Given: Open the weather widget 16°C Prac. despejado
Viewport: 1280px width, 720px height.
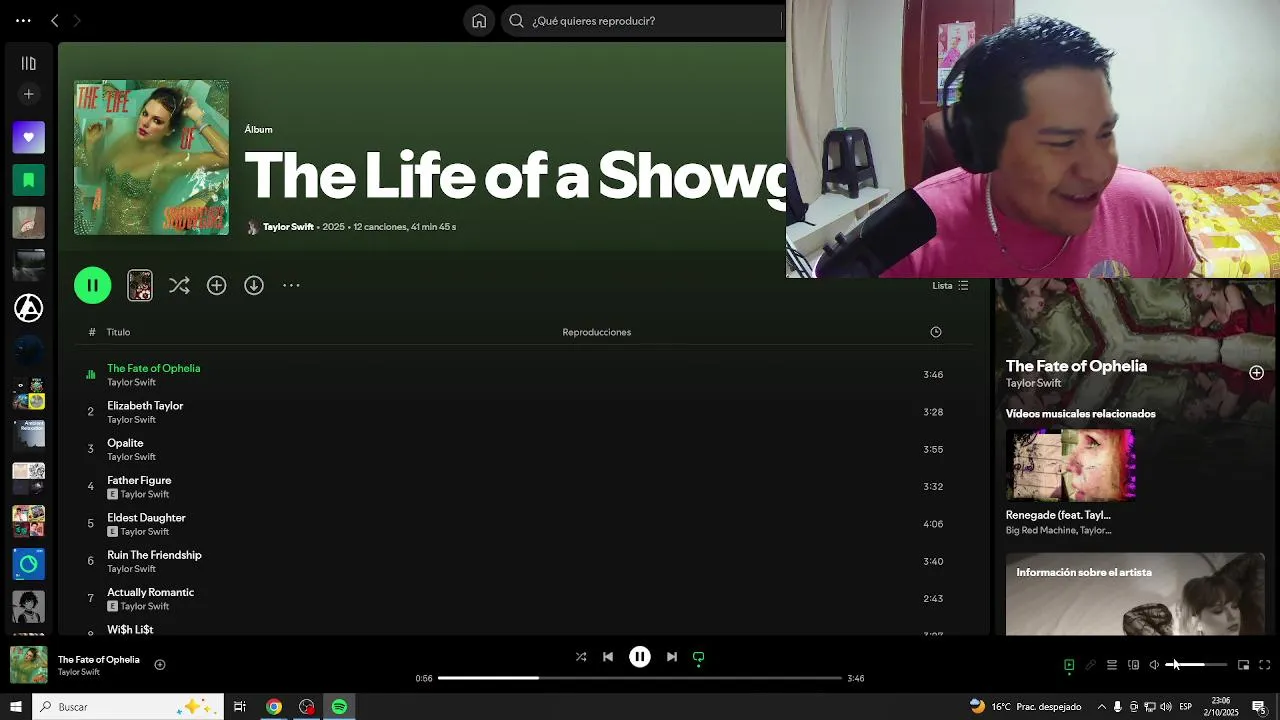Looking at the screenshot, I should point(1026,707).
